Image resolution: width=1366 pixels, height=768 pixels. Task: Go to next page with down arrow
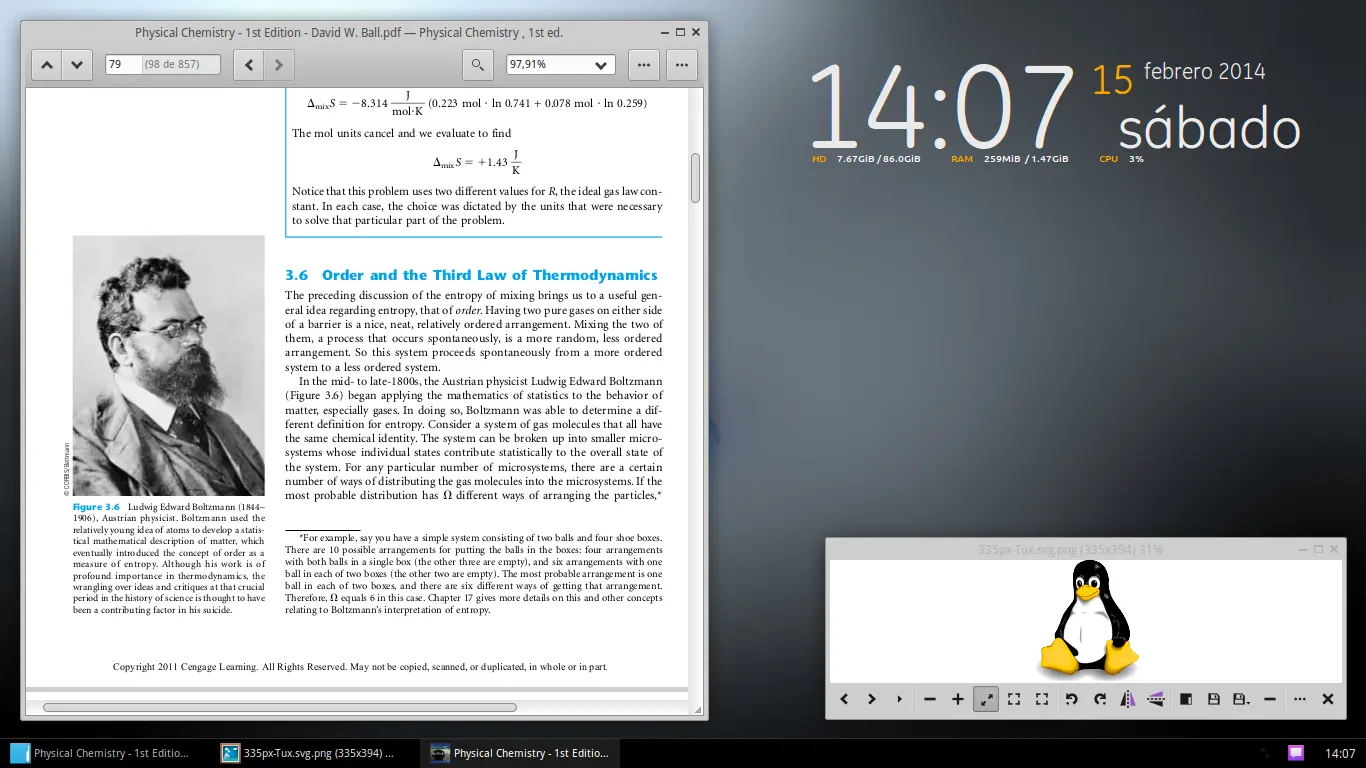point(77,65)
